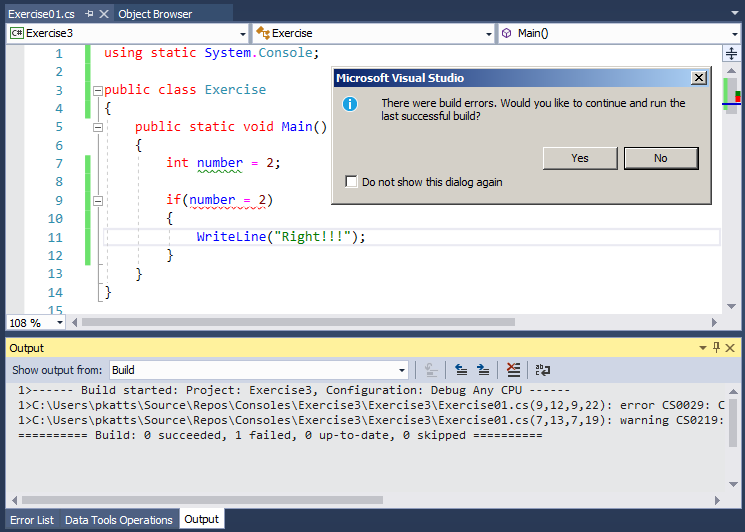The width and height of the screenshot is (745, 532).
Task: Click the Go to Next Message icon
Action: (483, 370)
